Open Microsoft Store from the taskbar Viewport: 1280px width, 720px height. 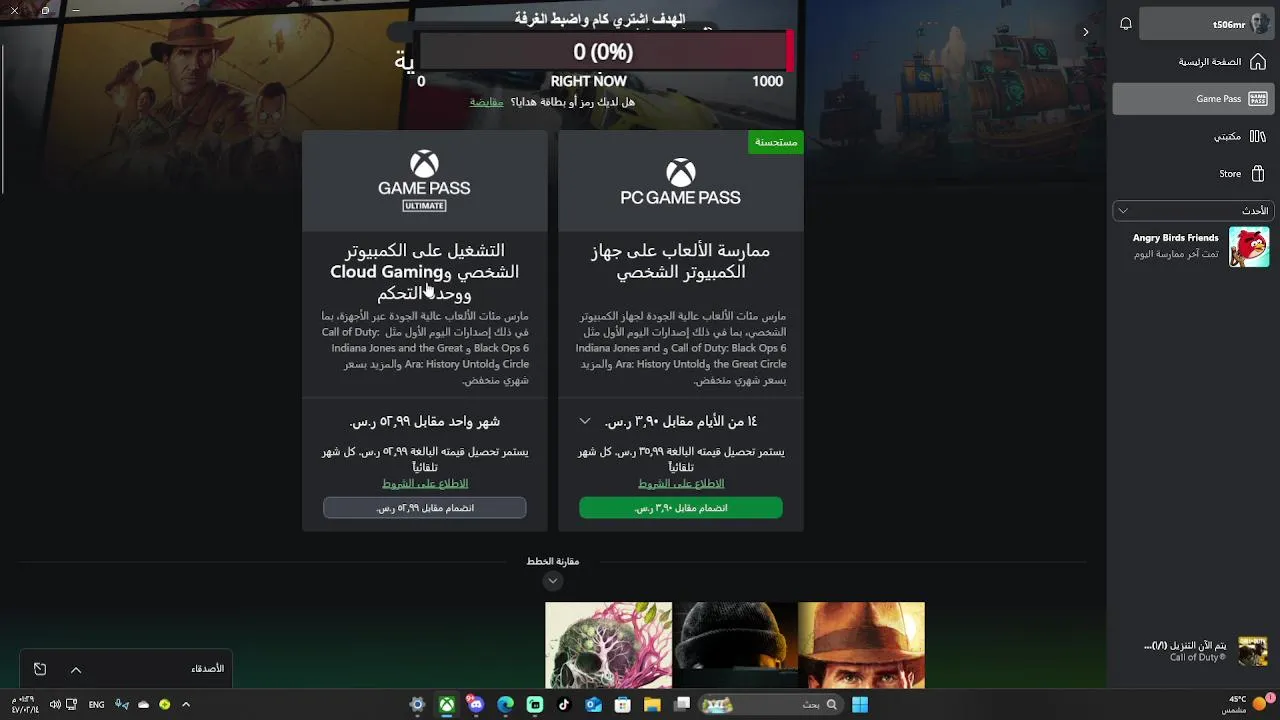623,704
